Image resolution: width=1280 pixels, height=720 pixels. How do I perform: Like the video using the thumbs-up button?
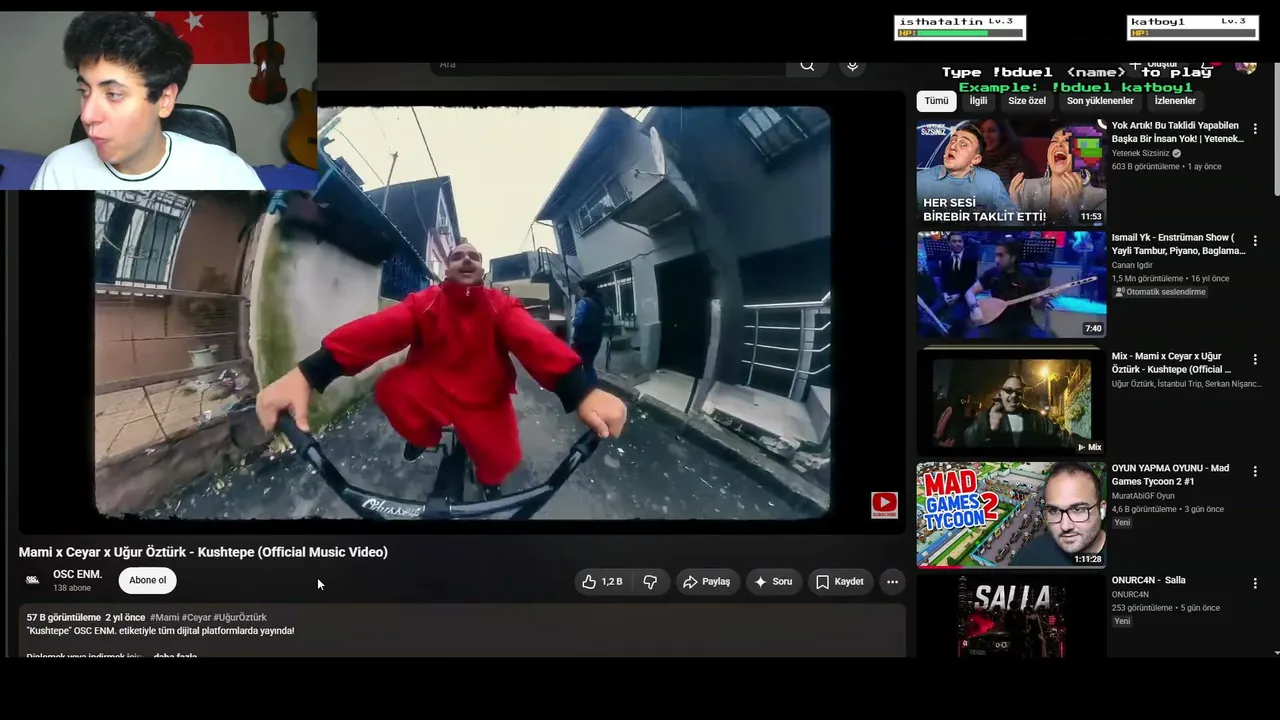pos(603,582)
